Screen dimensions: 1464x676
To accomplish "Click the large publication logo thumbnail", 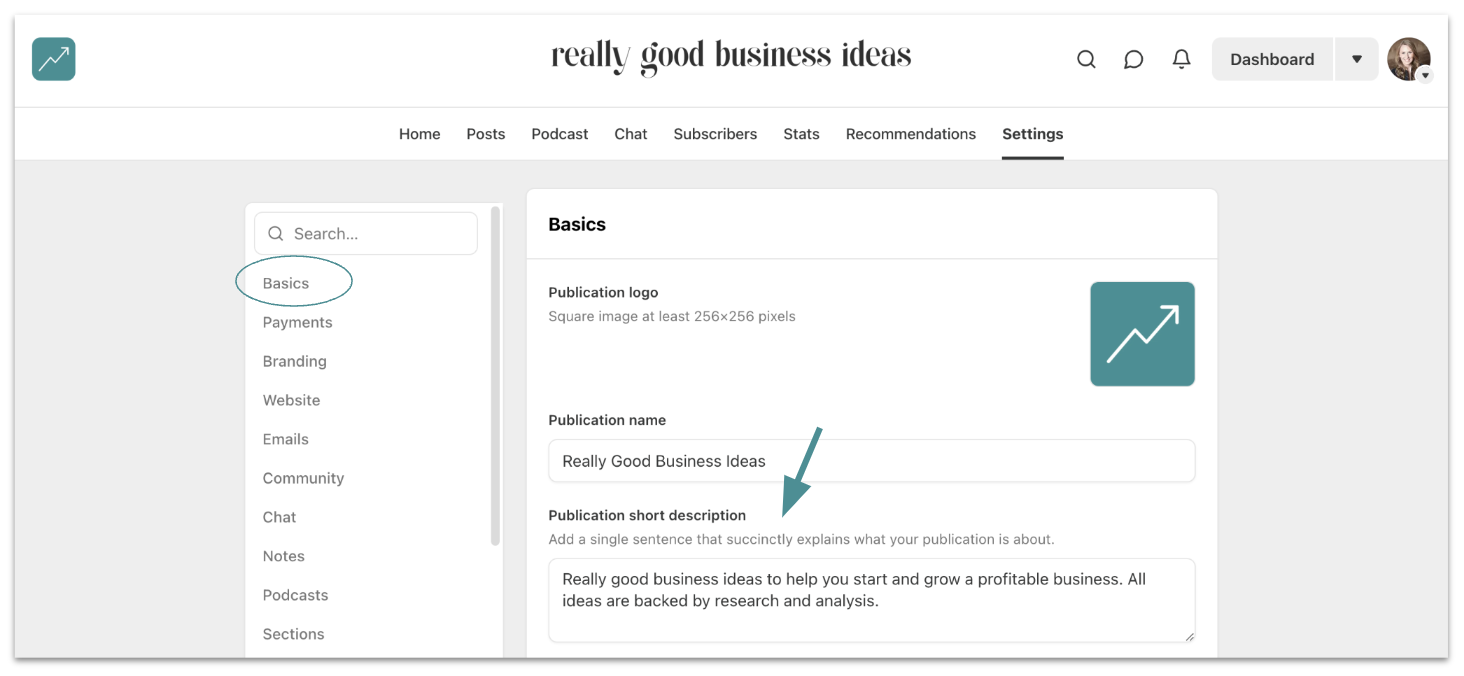I will coord(1142,334).
